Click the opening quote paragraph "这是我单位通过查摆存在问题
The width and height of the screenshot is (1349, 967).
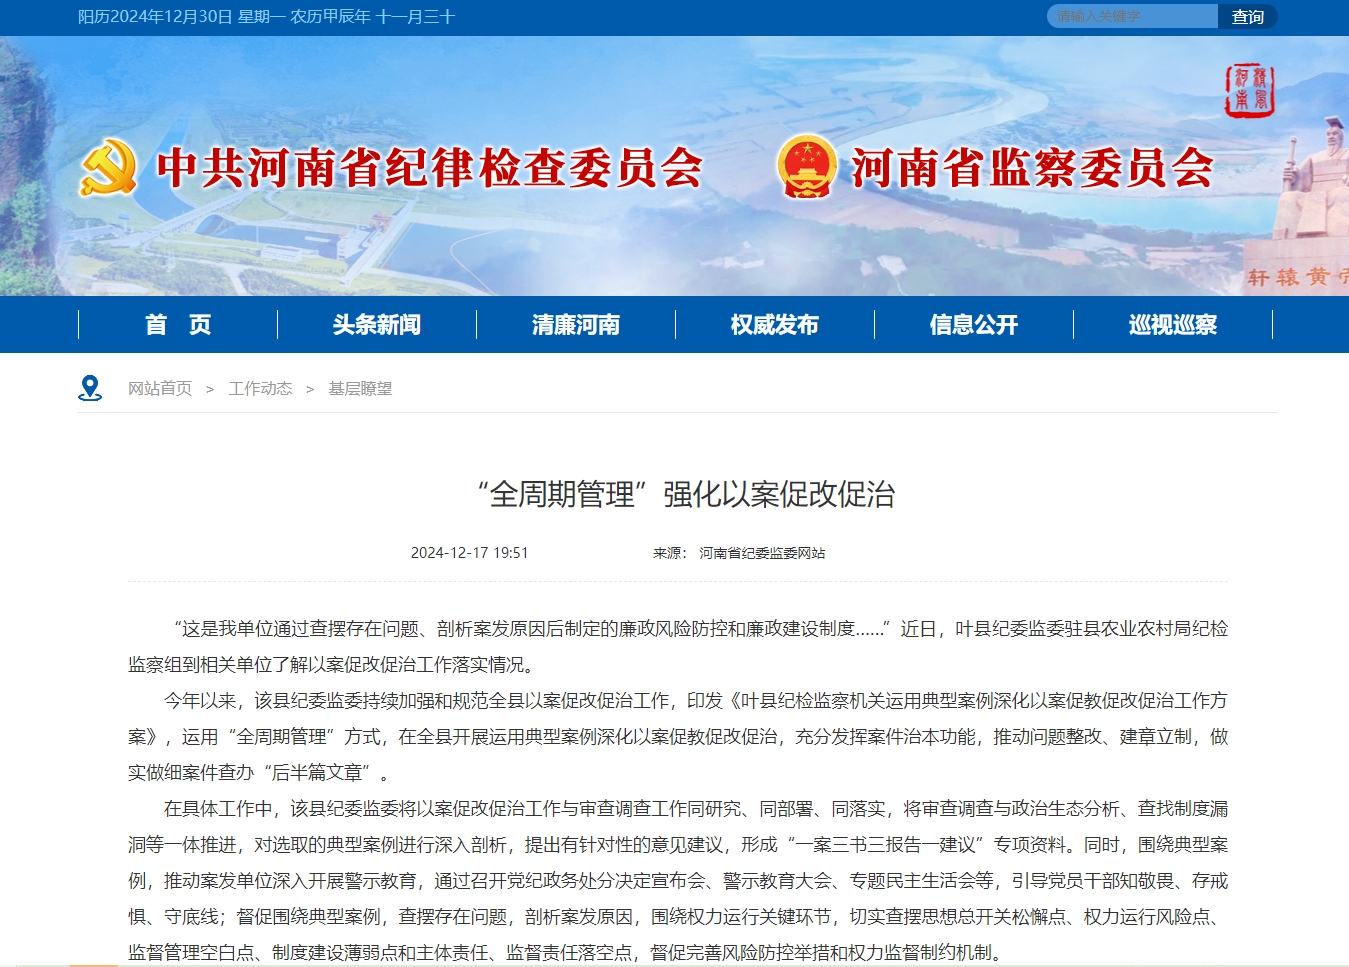click(x=678, y=647)
